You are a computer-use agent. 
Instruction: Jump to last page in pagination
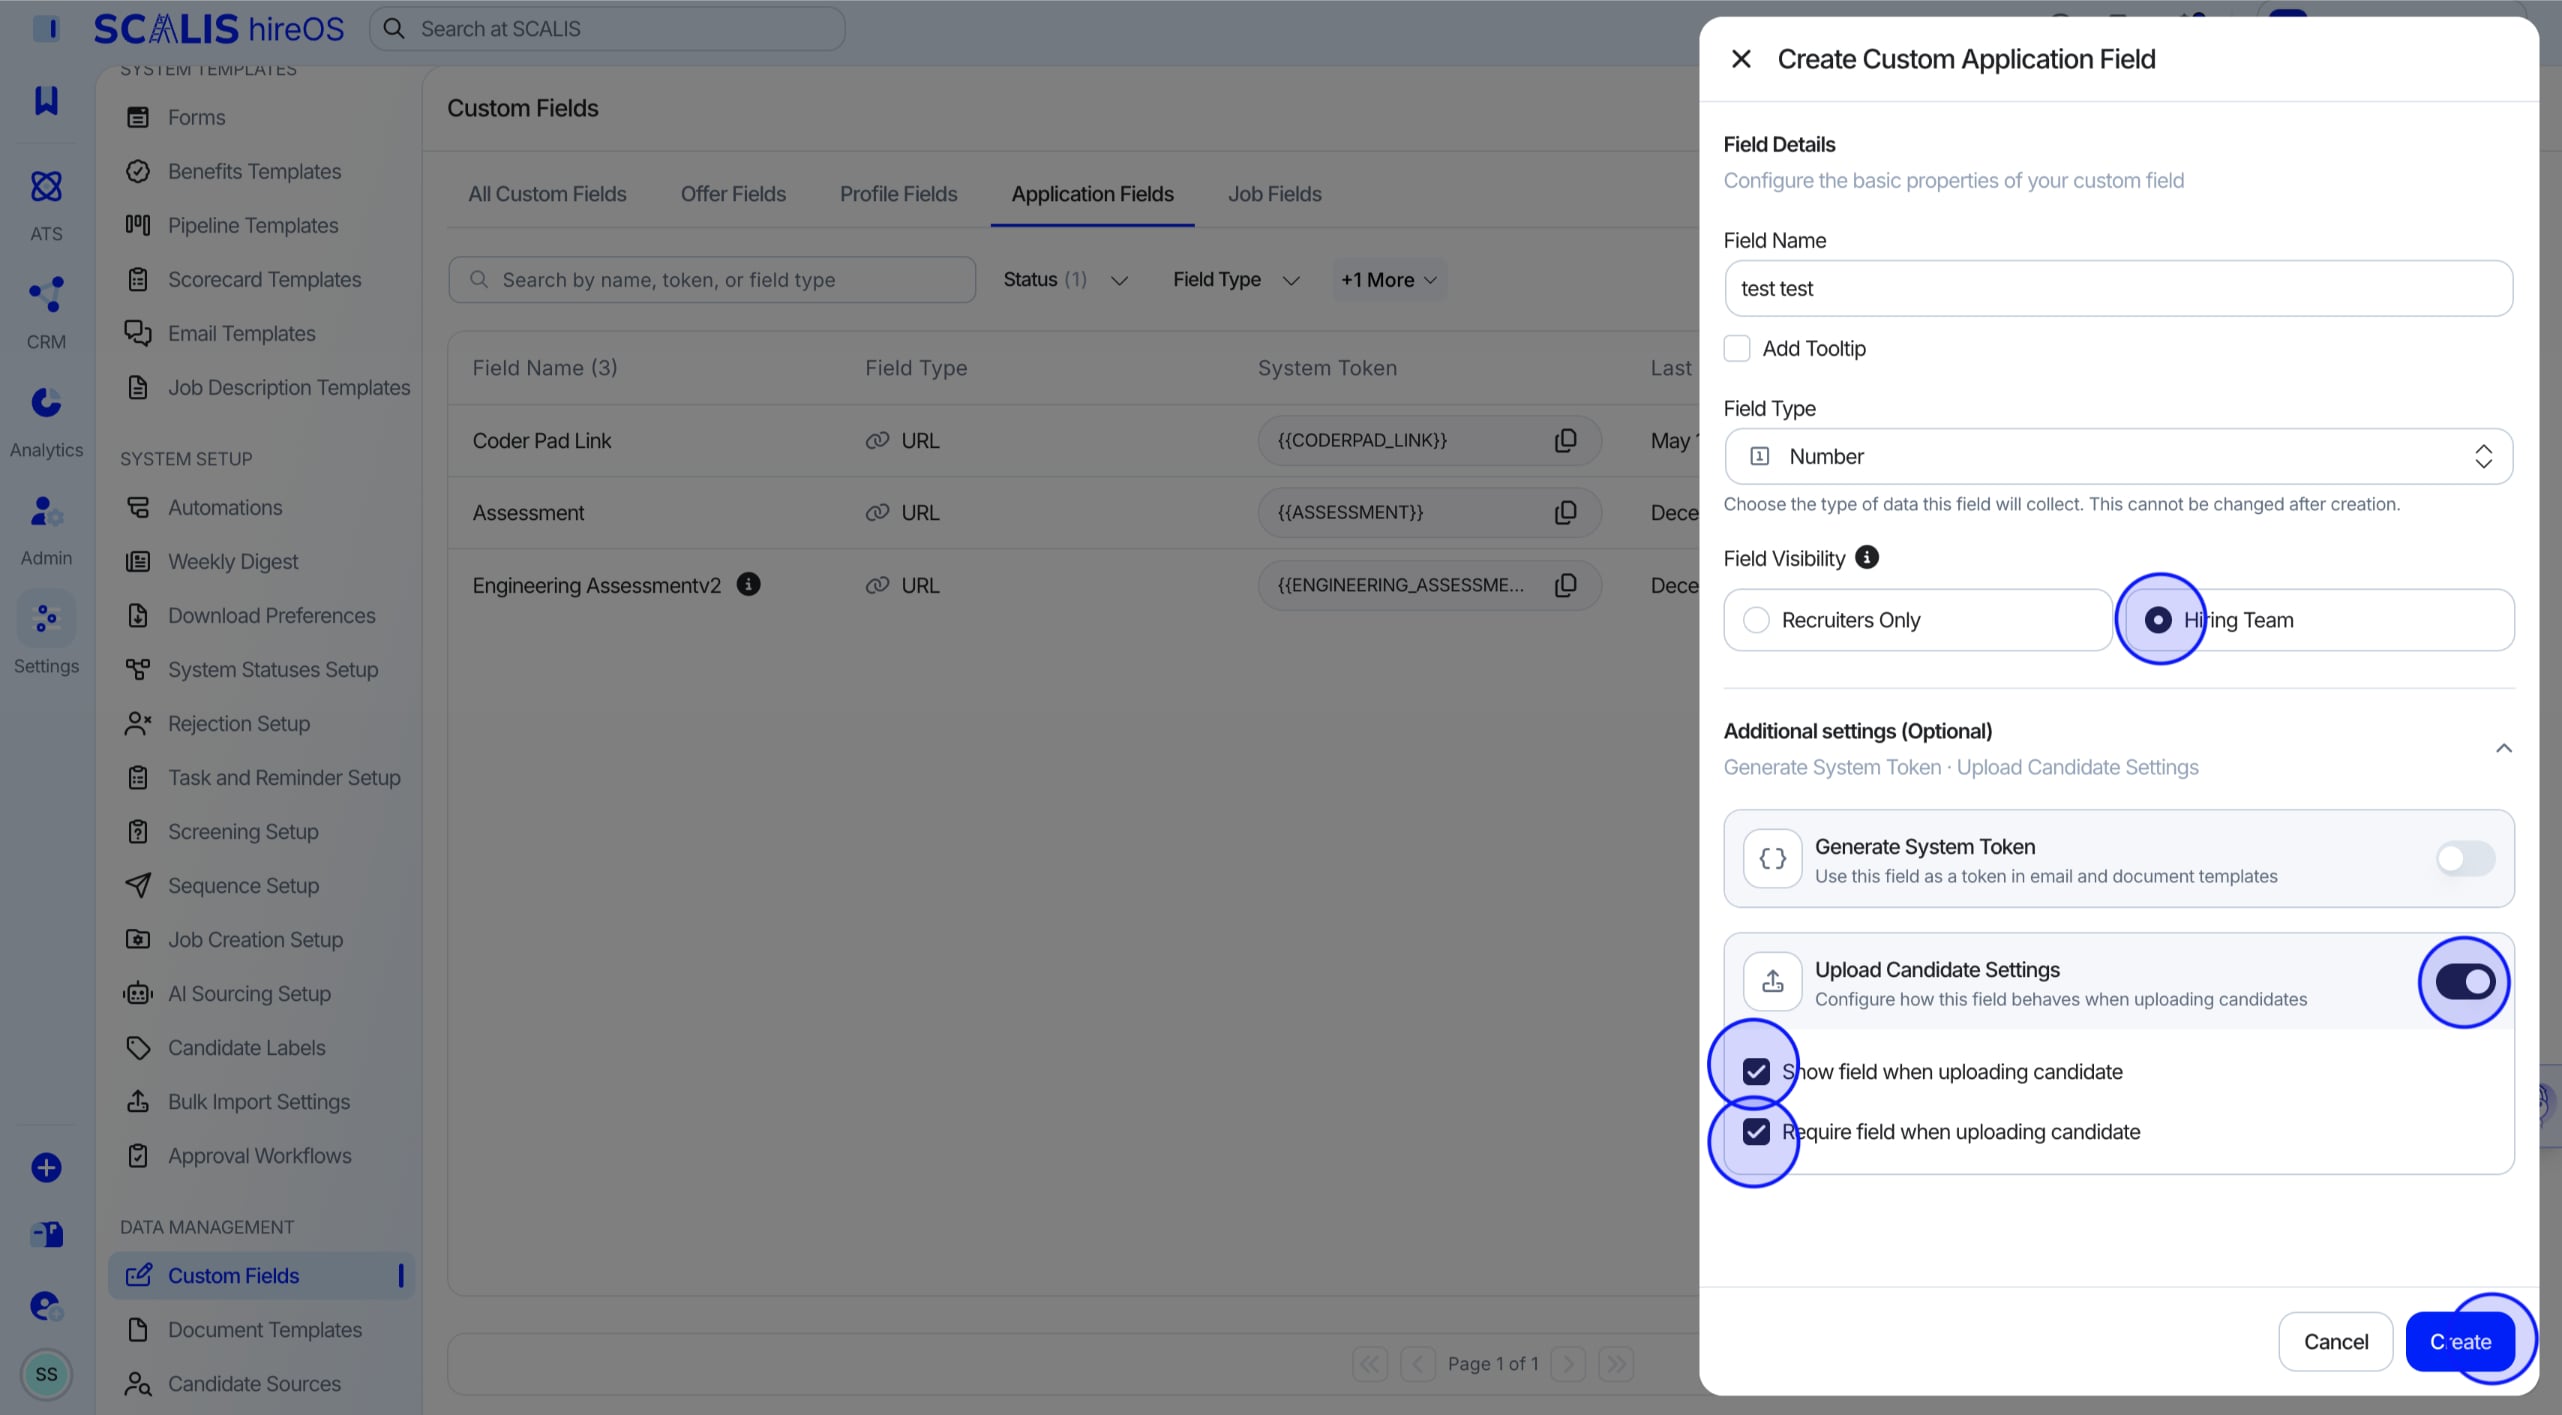click(1616, 1363)
